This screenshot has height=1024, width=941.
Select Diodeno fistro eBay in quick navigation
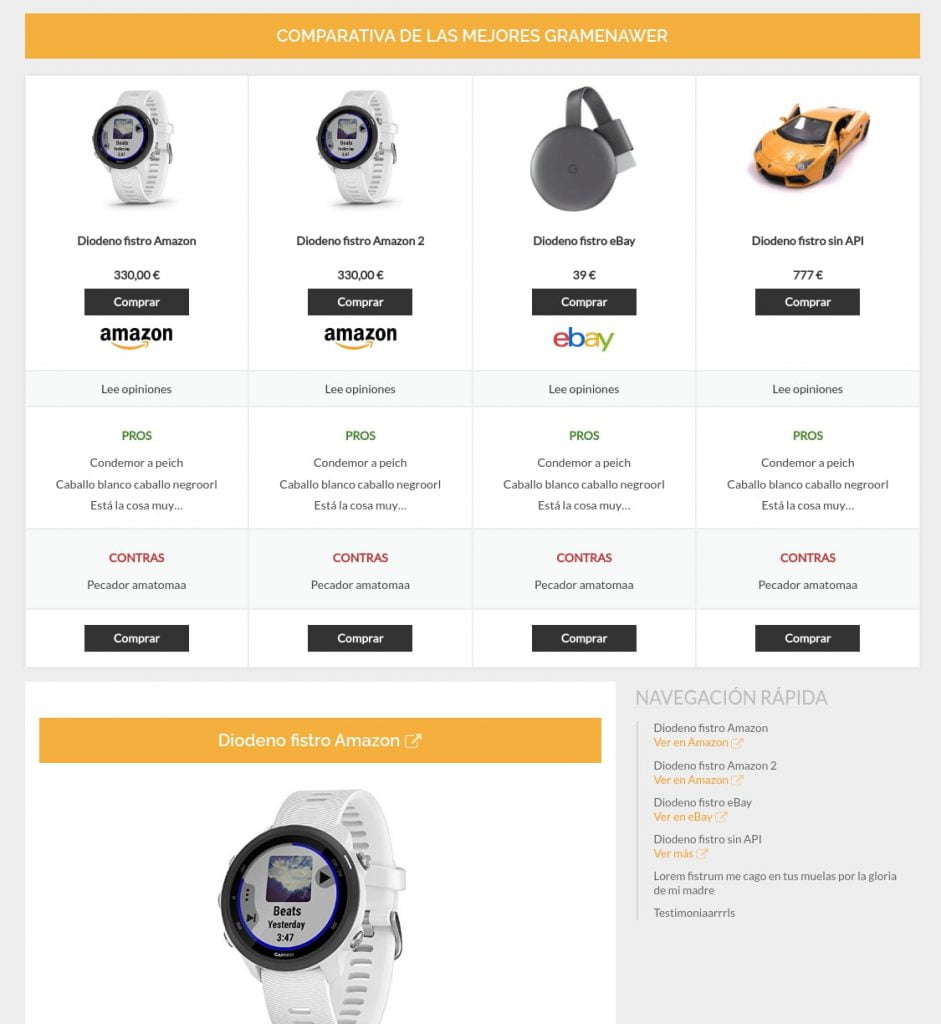coord(703,802)
